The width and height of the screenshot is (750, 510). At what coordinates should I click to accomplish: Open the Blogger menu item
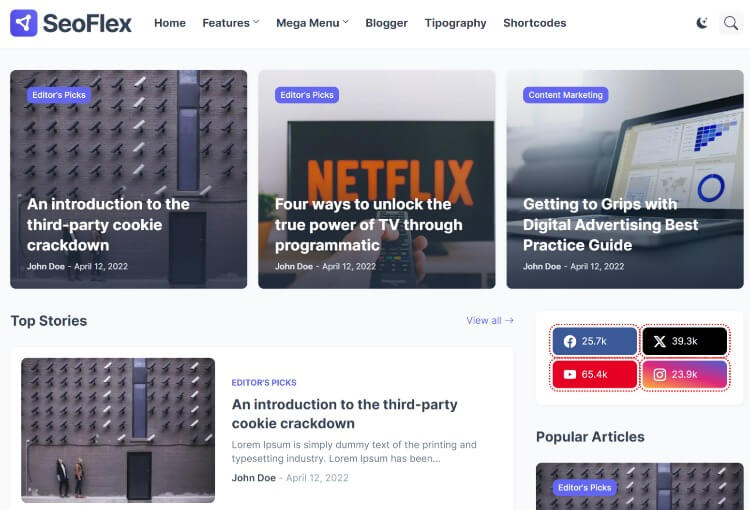tap(386, 23)
